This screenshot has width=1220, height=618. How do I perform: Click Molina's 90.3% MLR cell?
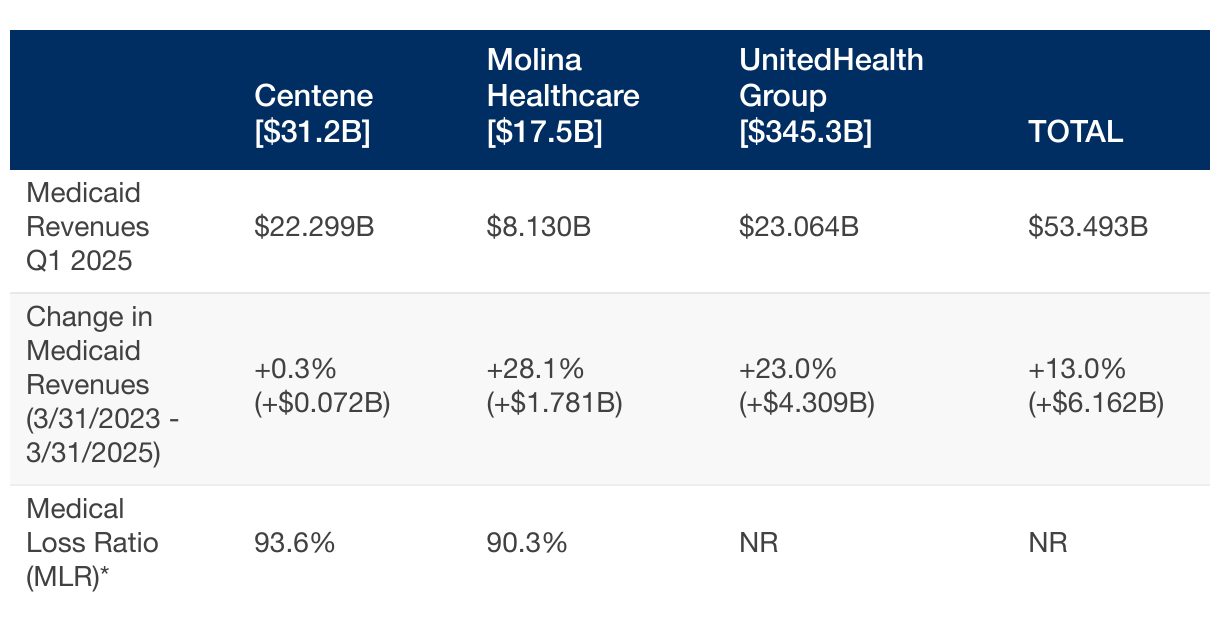click(x=527, y=543)
